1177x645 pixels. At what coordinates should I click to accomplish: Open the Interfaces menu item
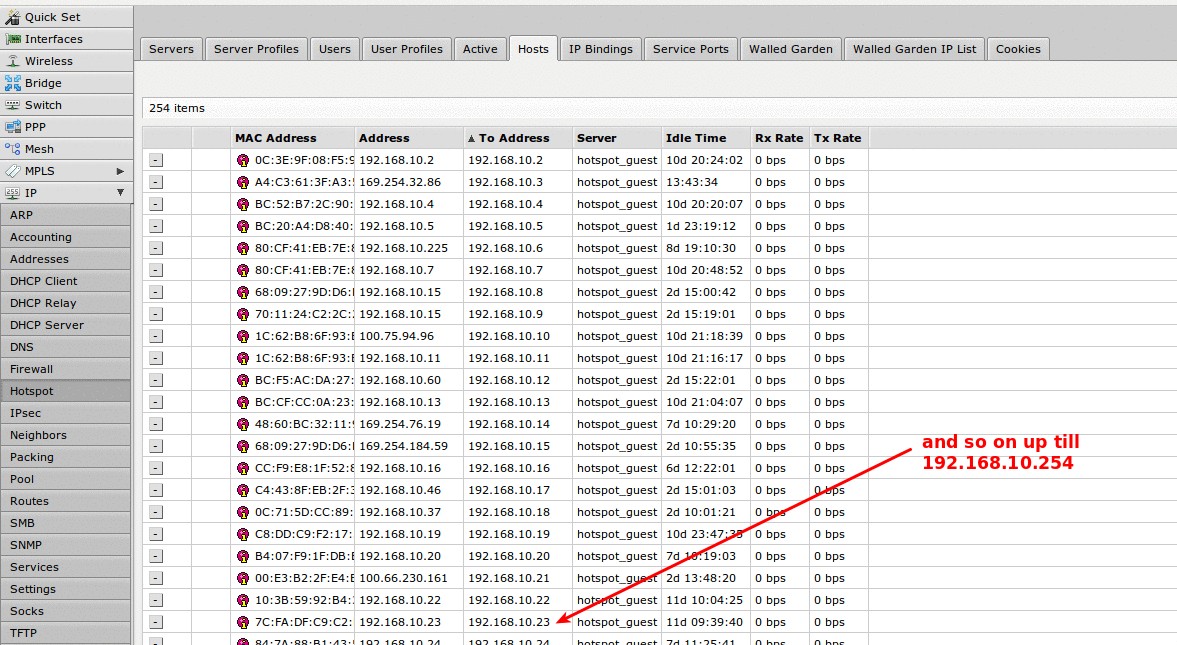(x=66, y=39)
